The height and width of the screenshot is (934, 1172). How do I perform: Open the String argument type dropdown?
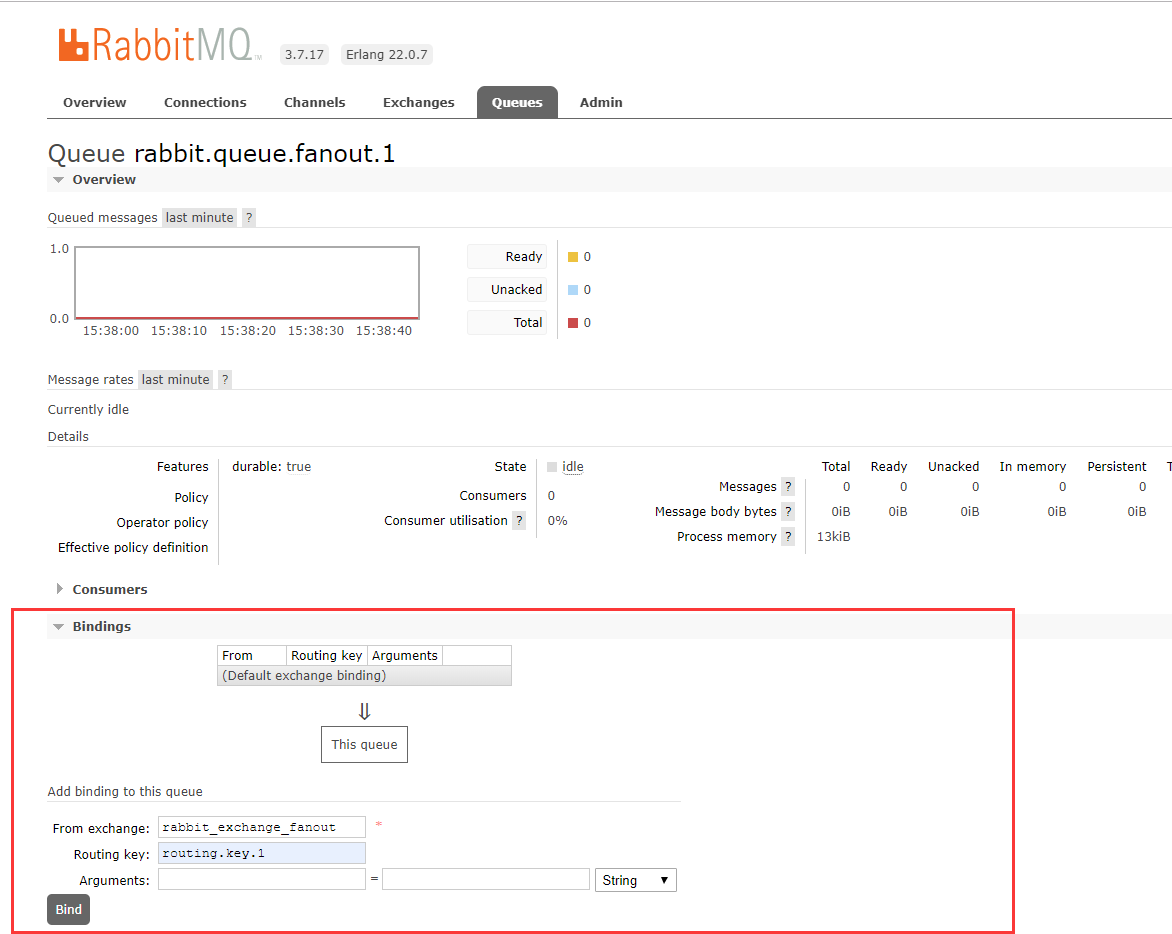(635, 880)
